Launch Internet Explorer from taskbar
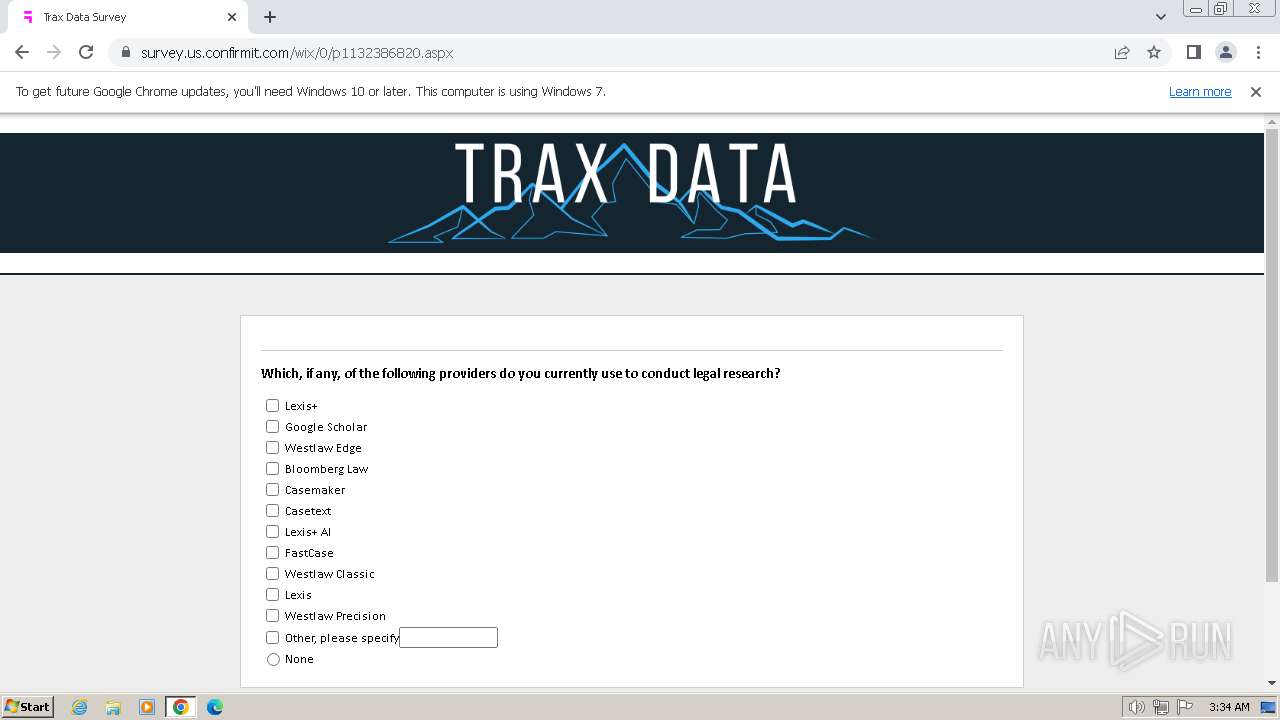 pos(79,707)
